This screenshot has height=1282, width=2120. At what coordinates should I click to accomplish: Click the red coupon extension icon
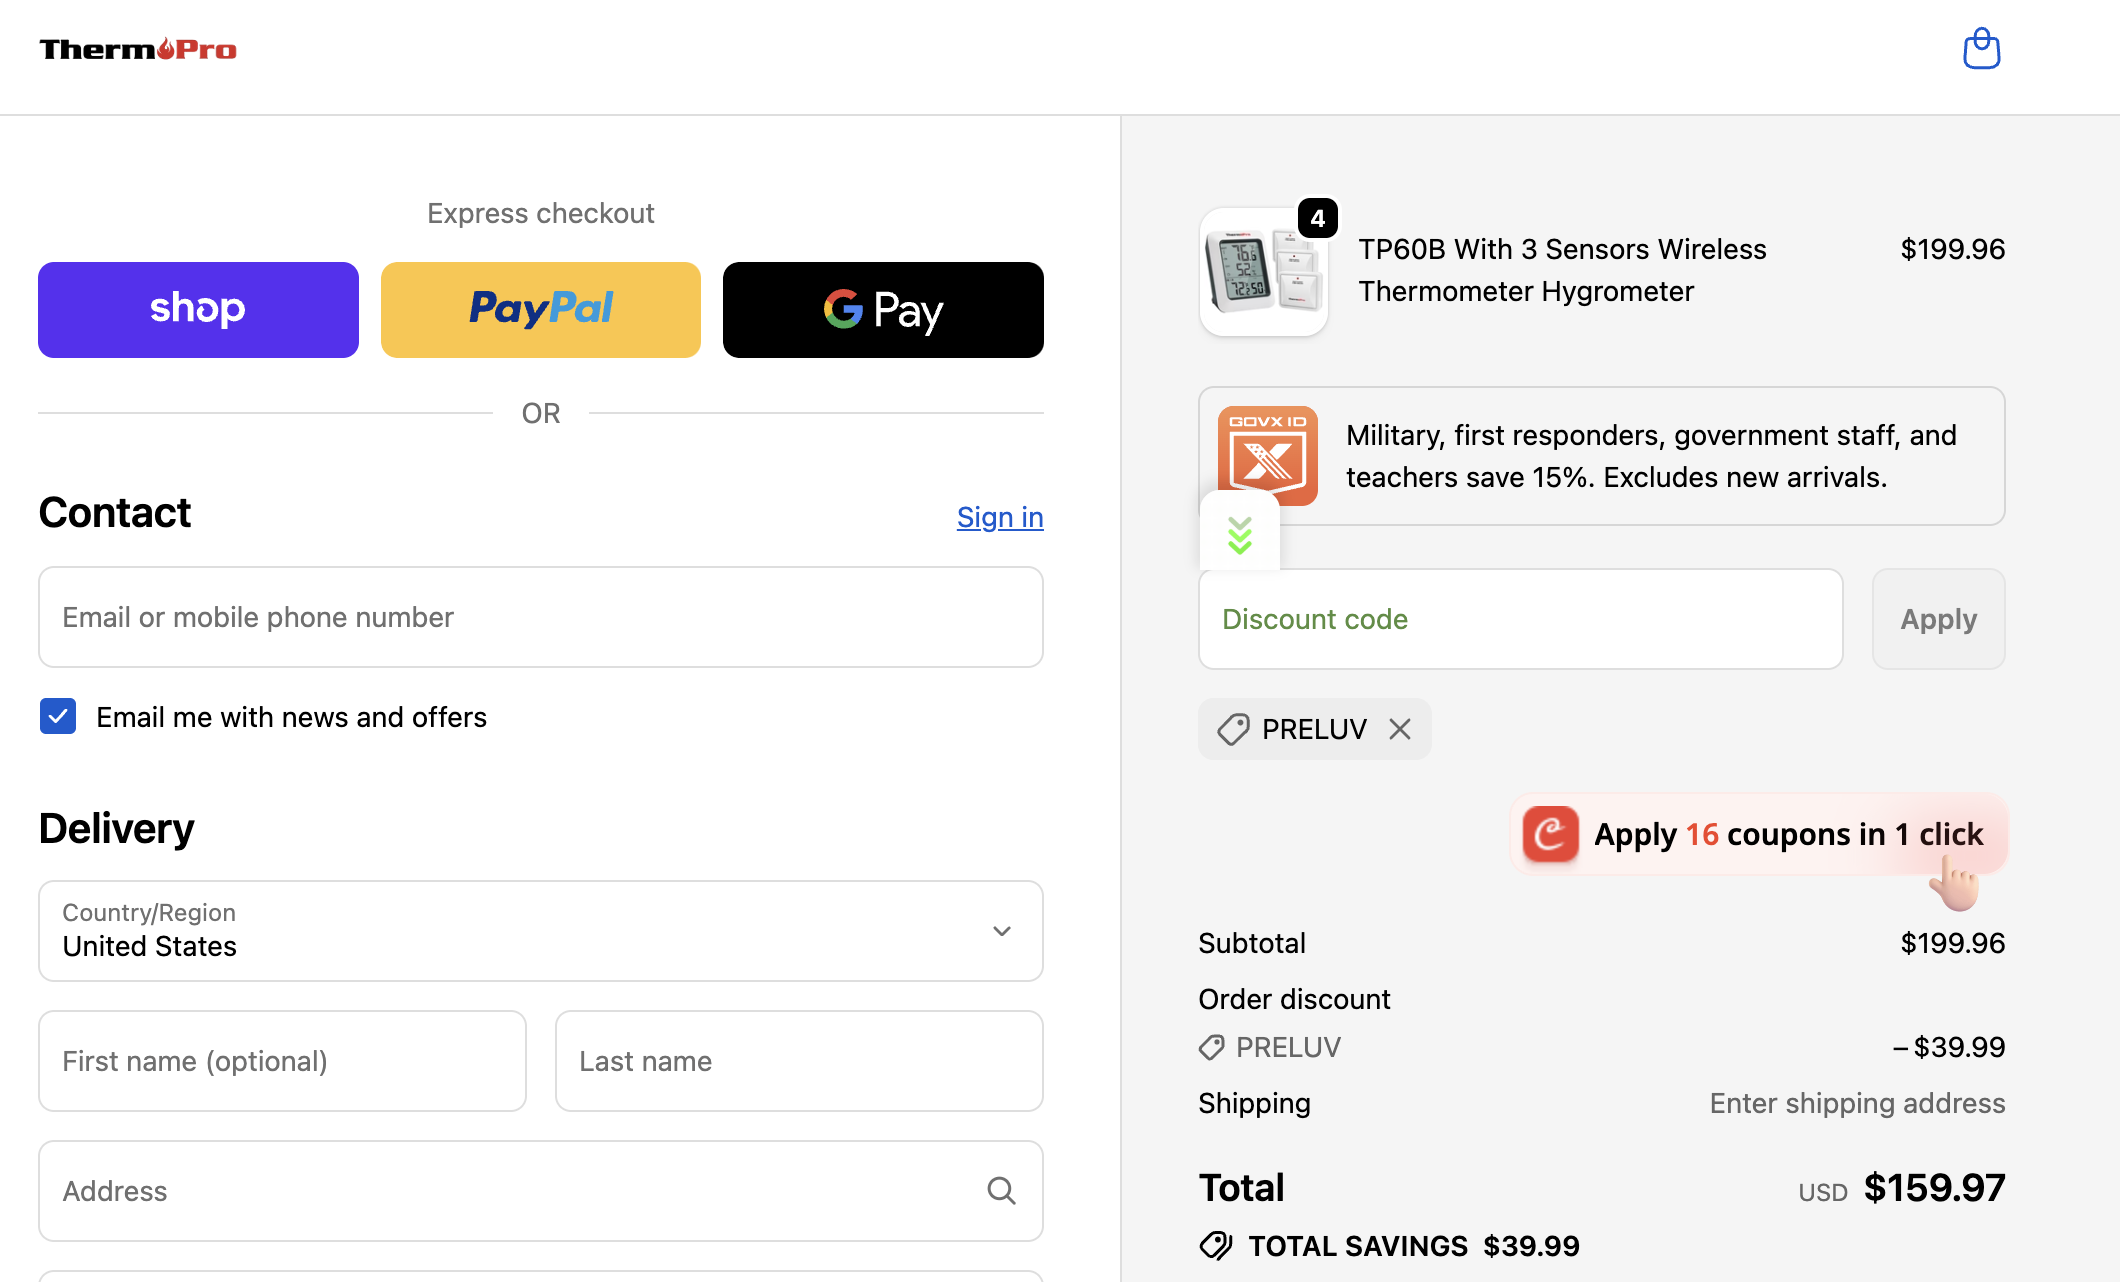coord(1550,834)
